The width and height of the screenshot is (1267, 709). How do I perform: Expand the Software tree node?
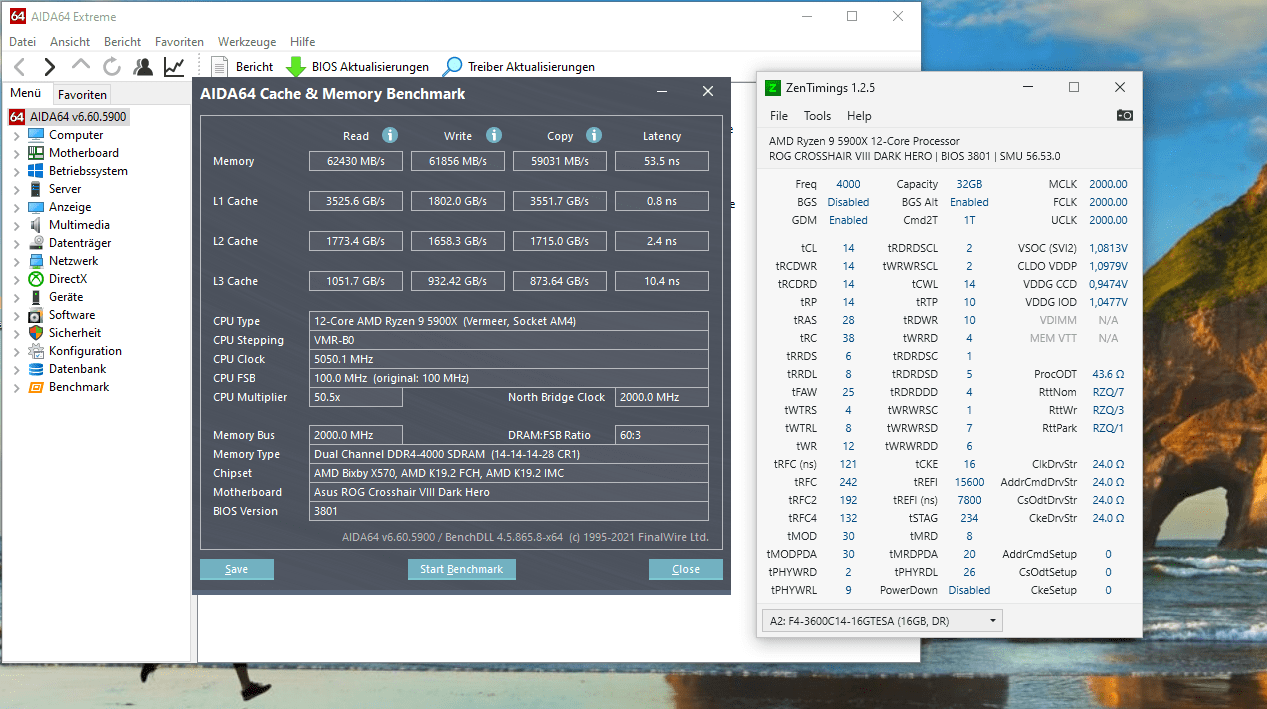pyautogui.click(x=16, y=316)
